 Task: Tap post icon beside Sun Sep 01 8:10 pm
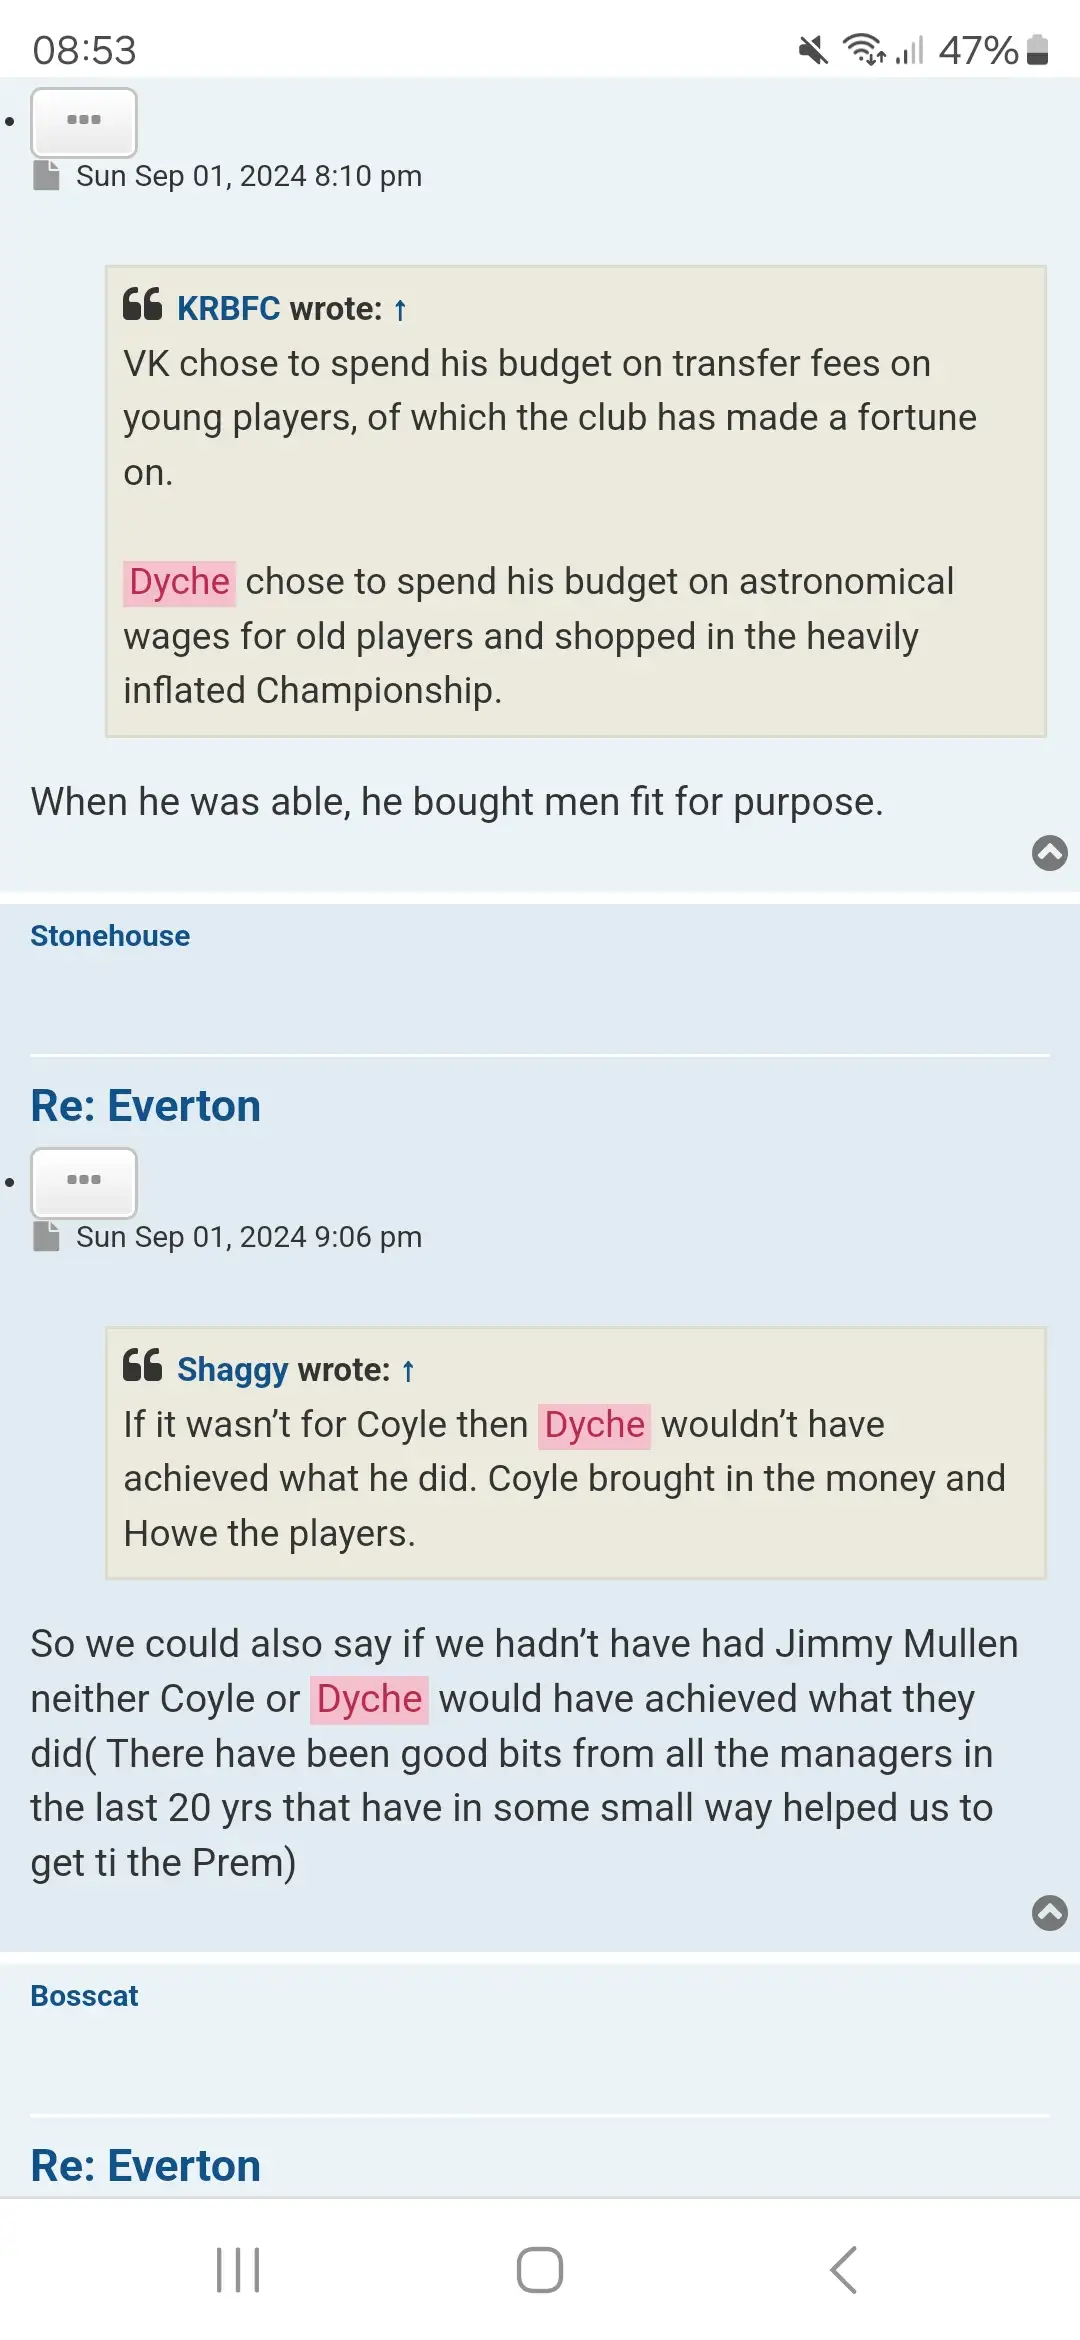(x=46, y=176)
